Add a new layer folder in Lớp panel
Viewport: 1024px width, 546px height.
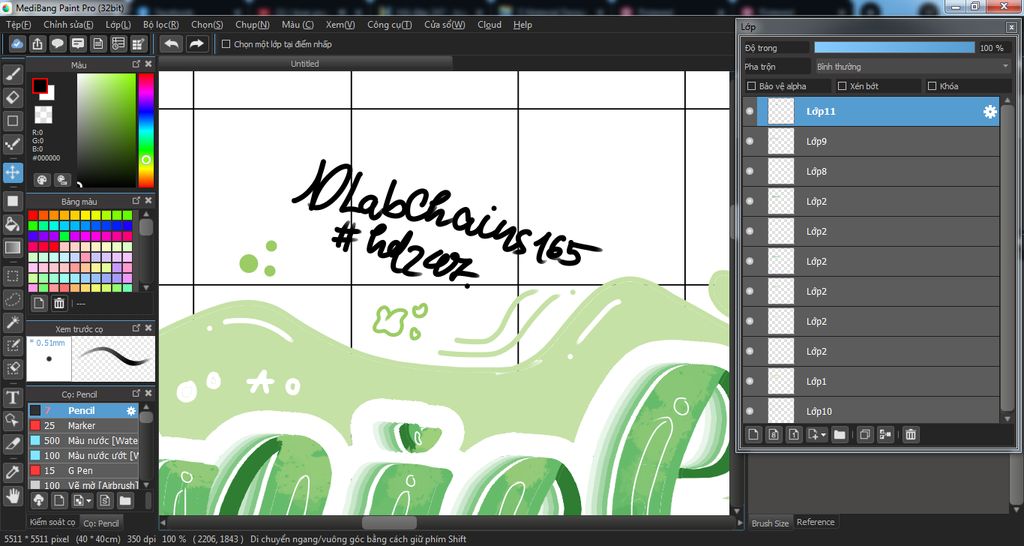(x=839, y=434)
